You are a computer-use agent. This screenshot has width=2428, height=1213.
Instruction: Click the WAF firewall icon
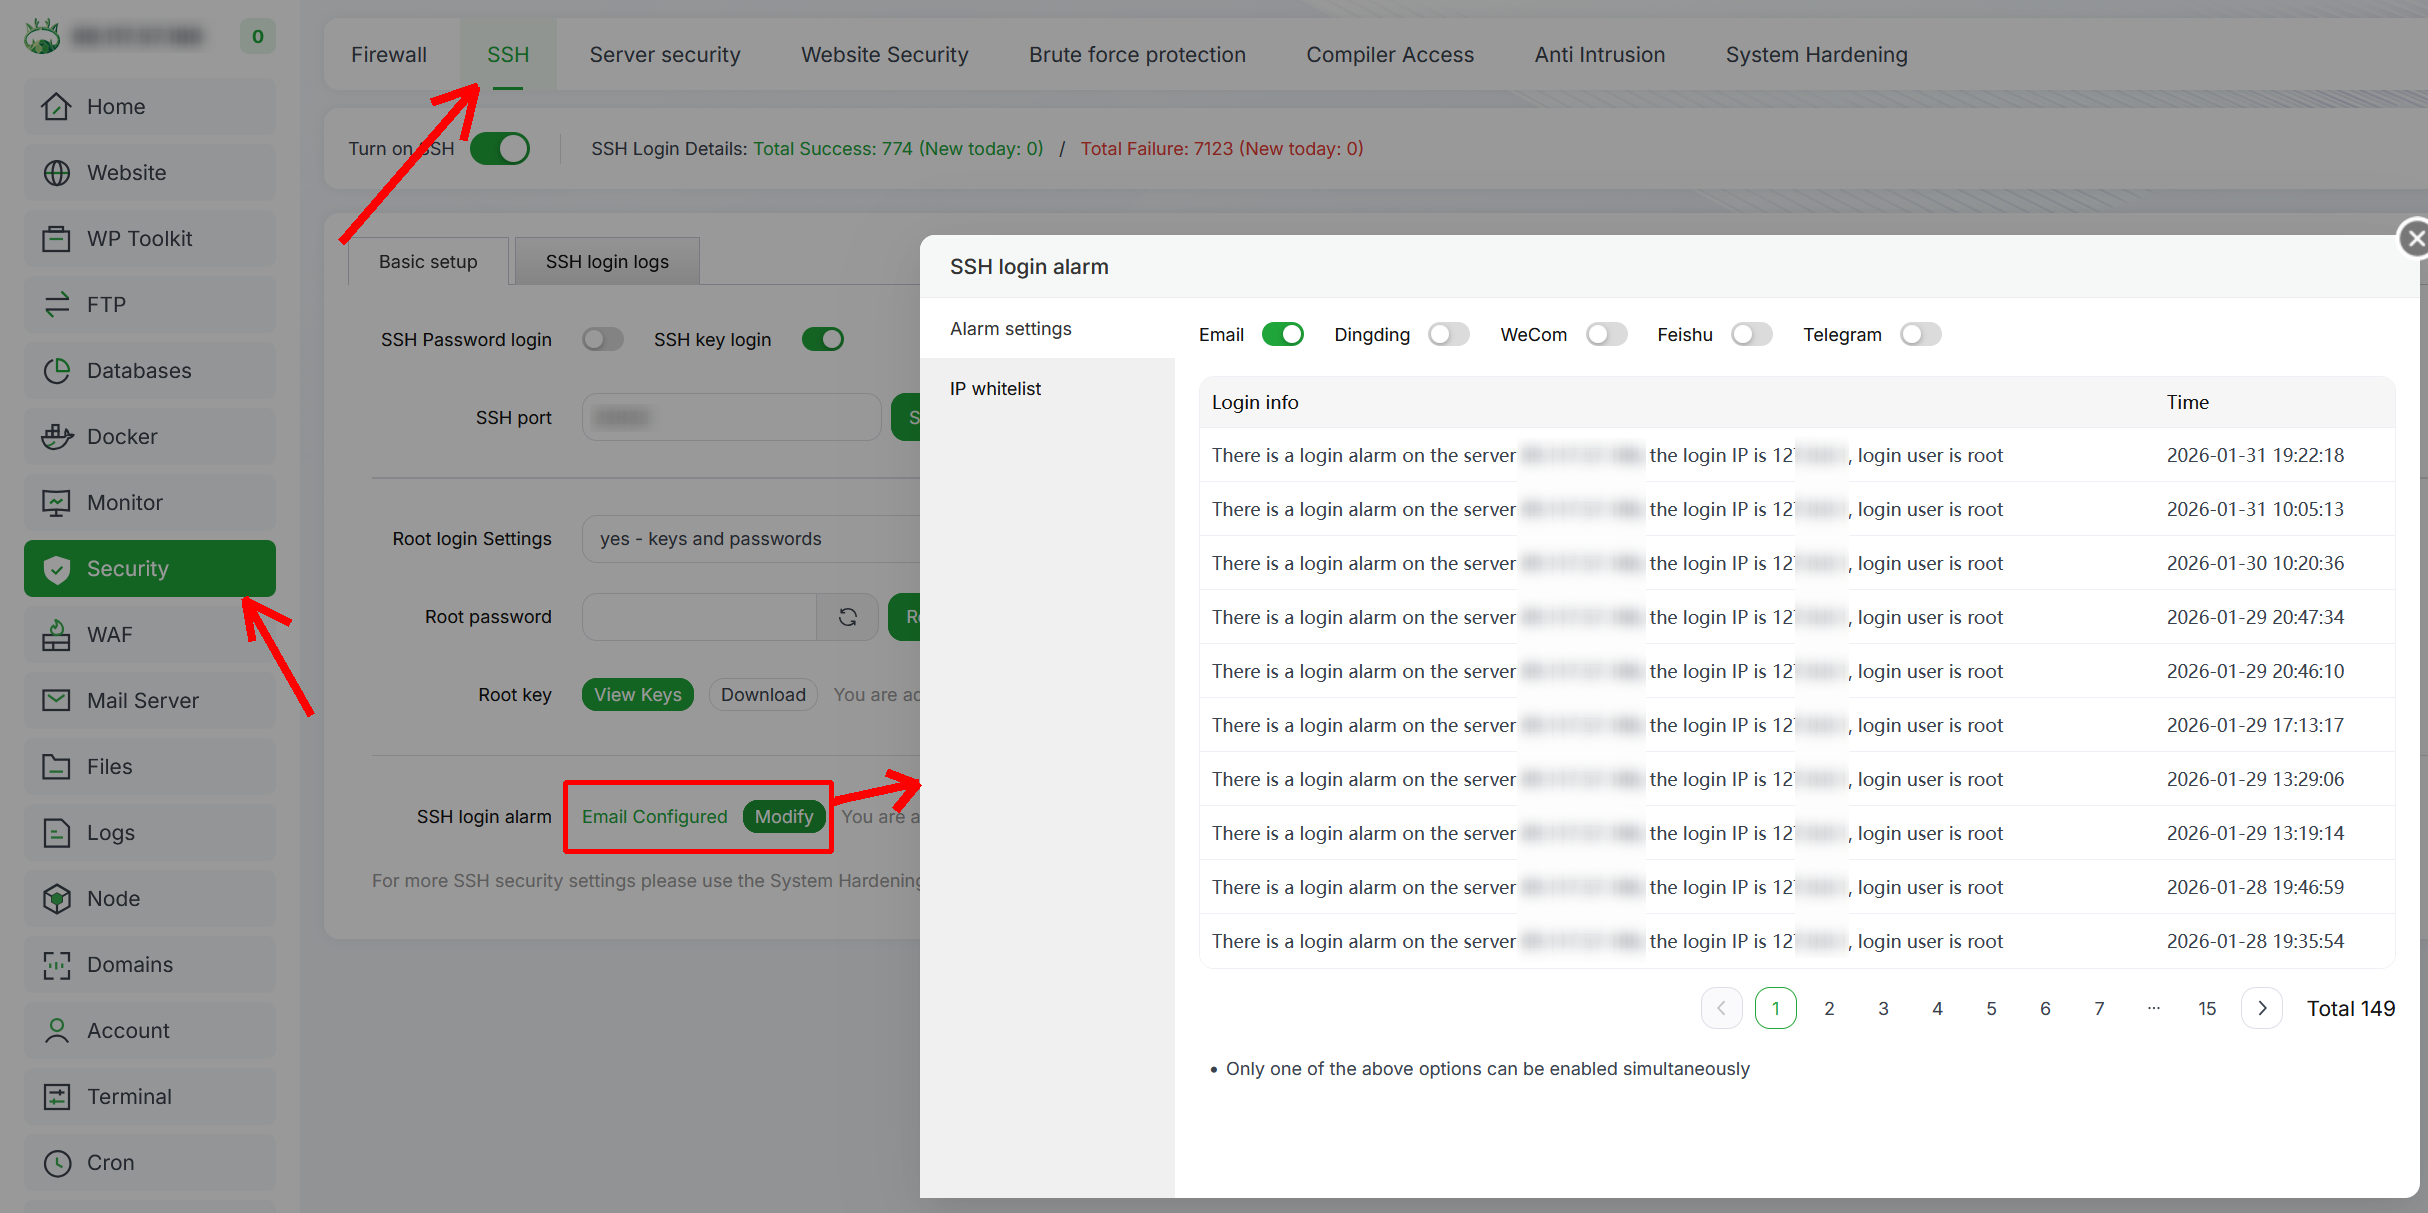pos(57,635)
